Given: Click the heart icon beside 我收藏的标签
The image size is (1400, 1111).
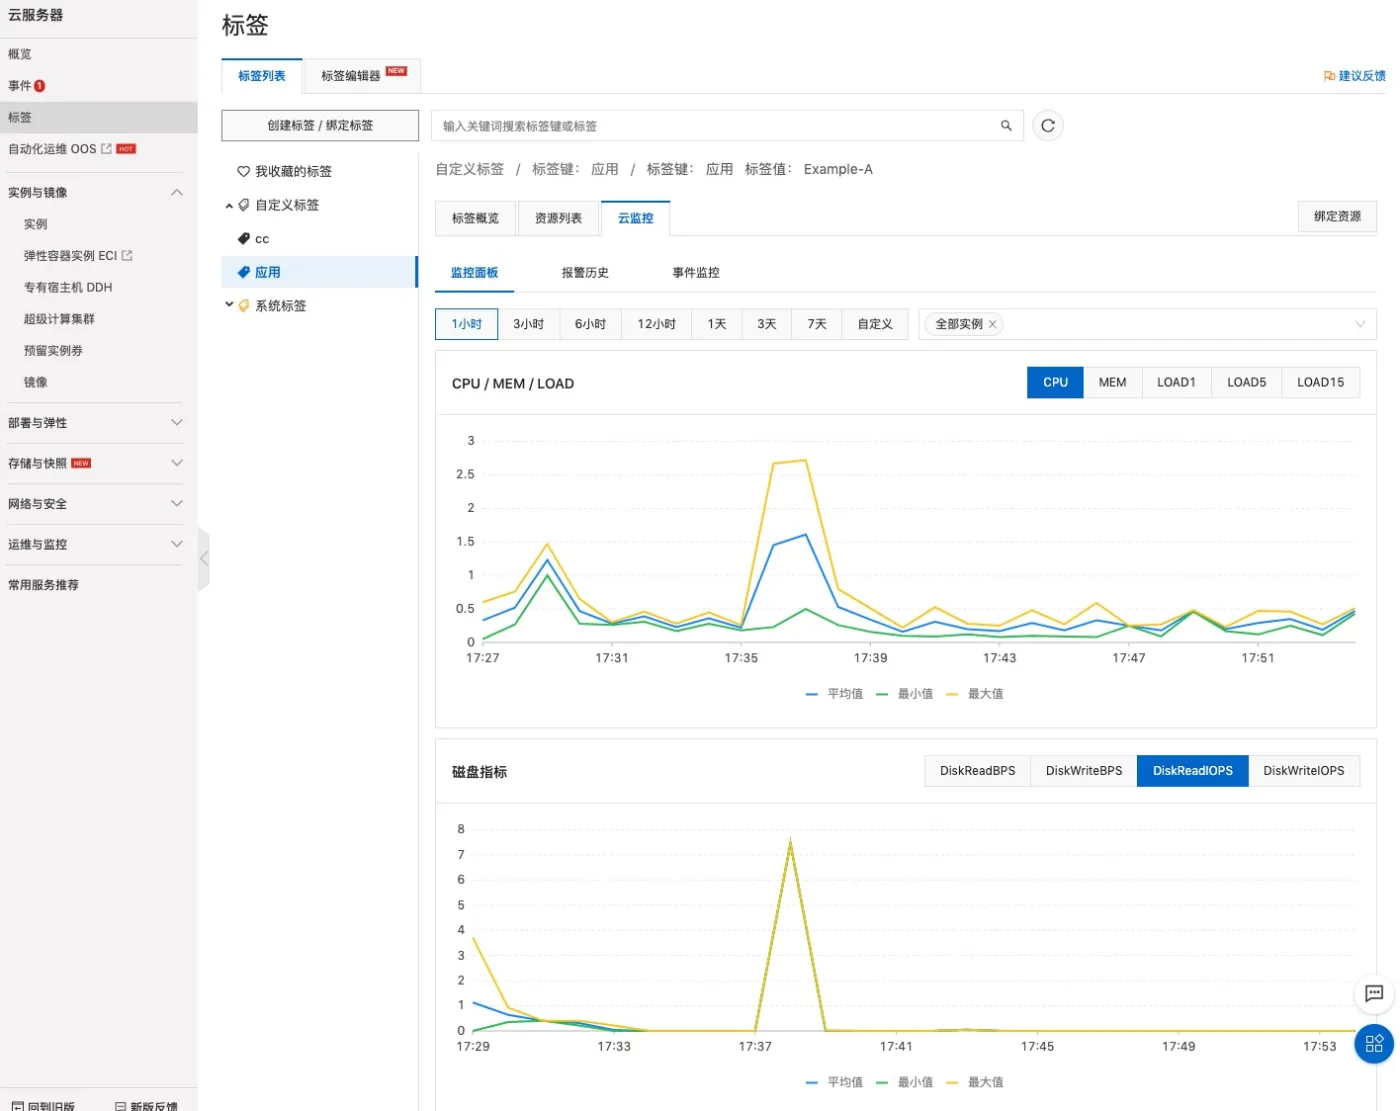Looking at the screenshot, I should click(243, 172).
